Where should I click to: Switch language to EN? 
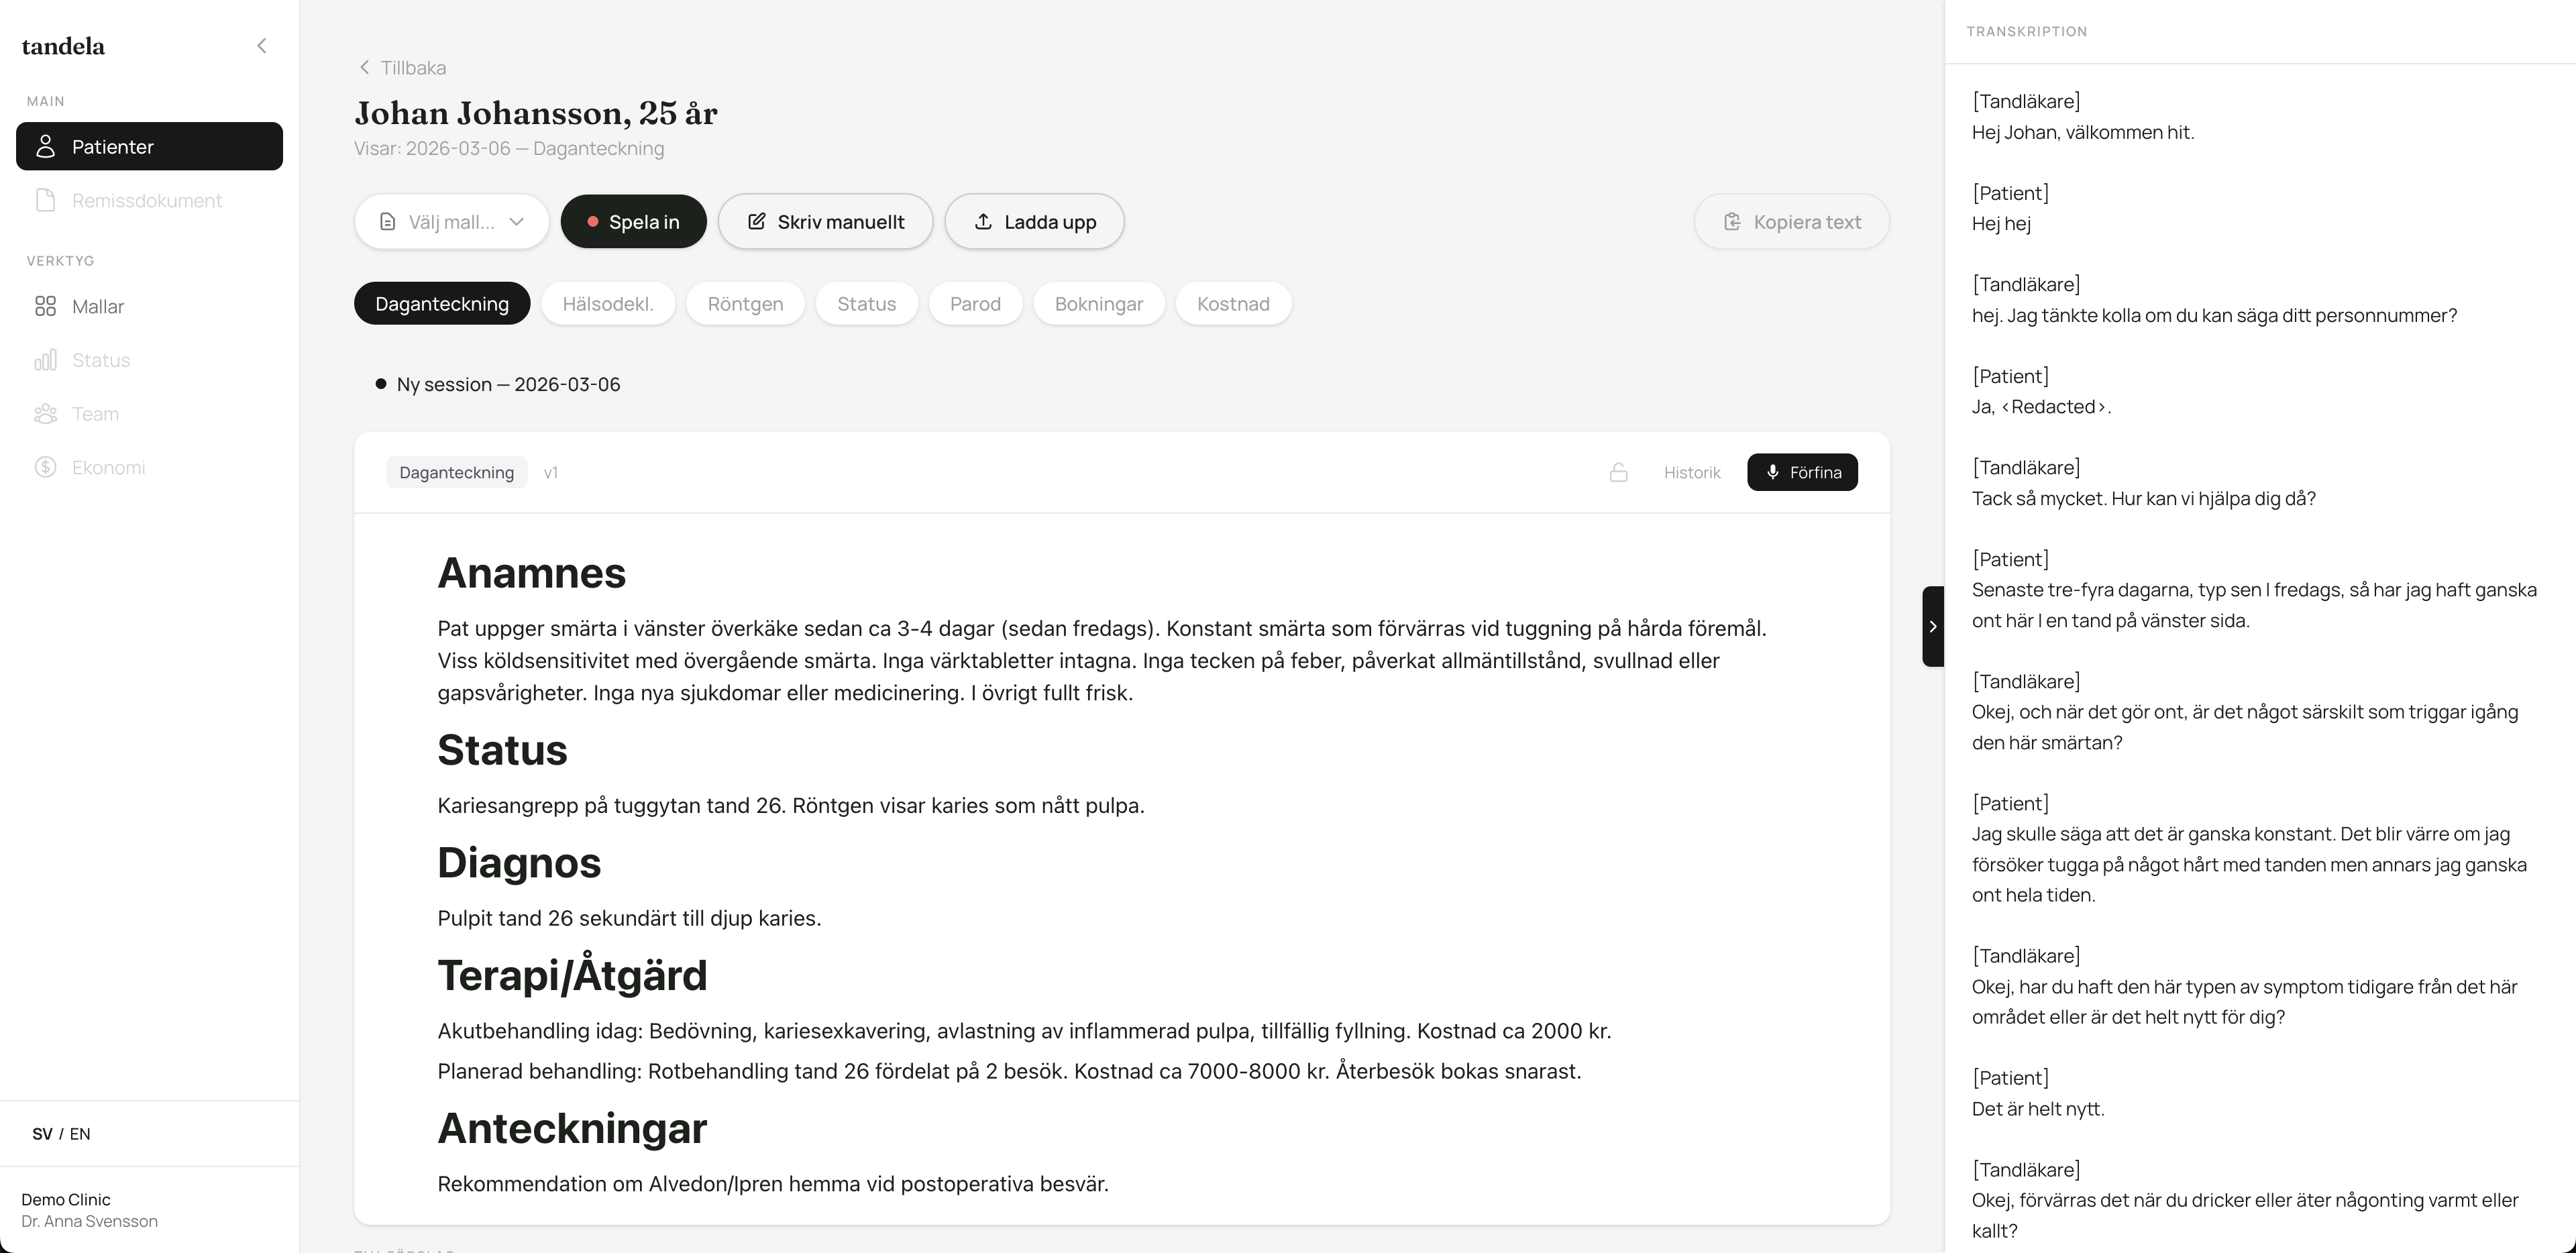(x=80, y=1134)
